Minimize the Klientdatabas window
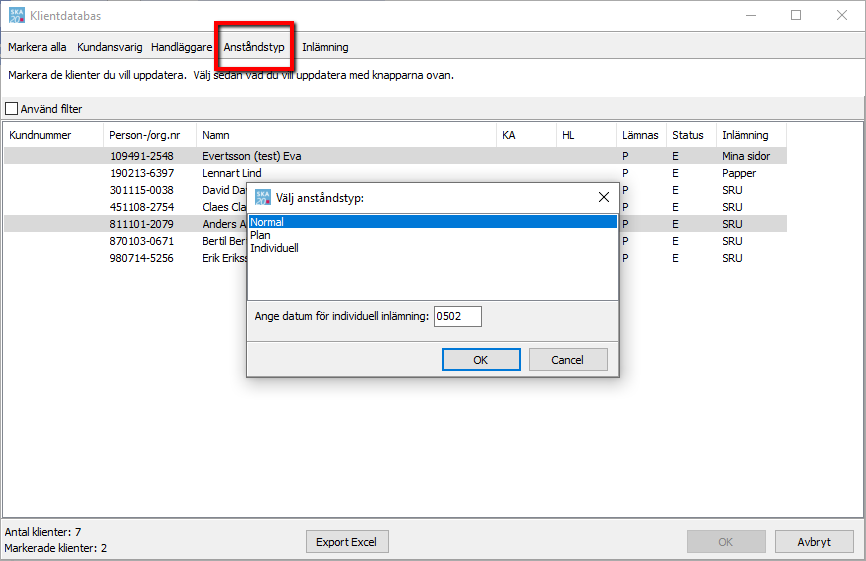 point(751,15)
